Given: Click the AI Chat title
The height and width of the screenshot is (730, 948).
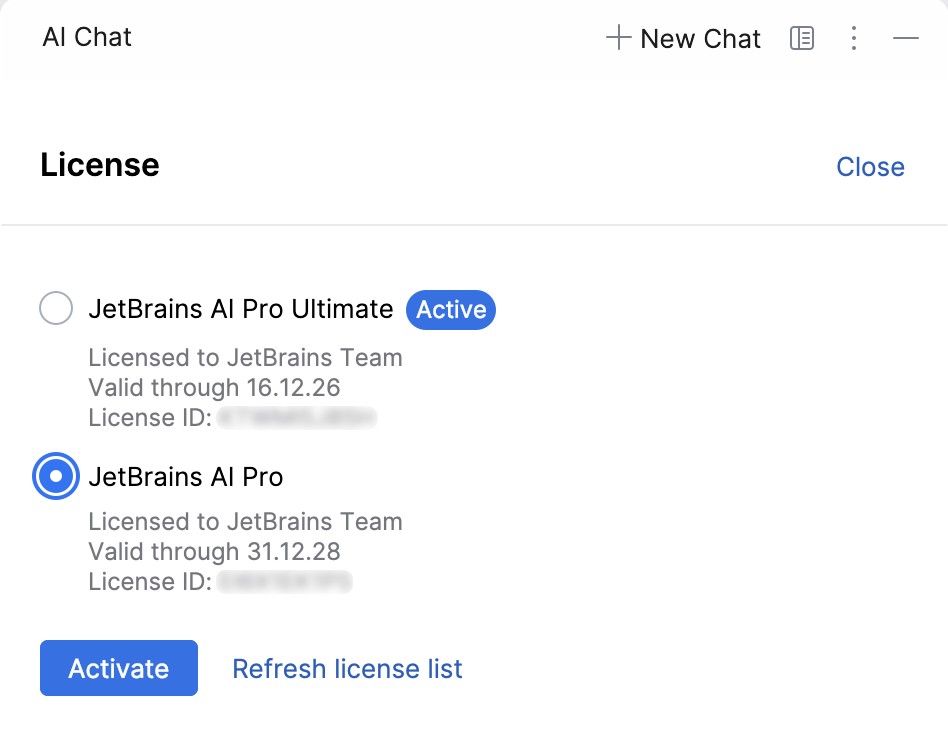Looking at the screenshot, I should click(87, 37).
